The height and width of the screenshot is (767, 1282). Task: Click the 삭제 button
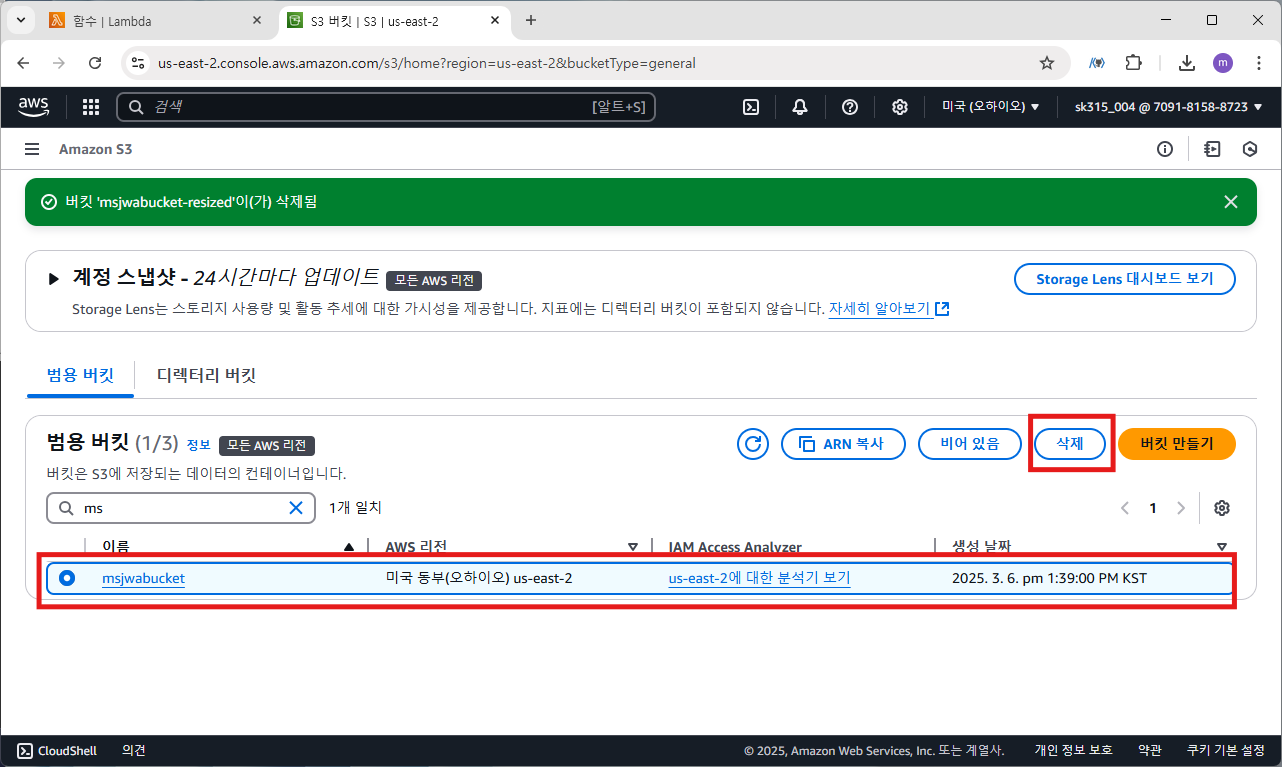1070,444
